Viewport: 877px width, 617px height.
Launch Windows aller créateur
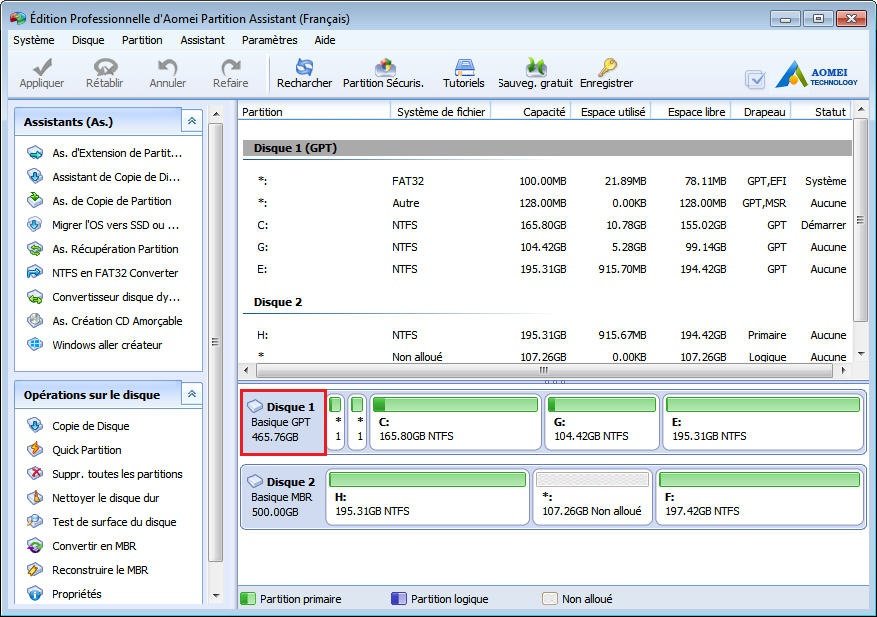95,345
